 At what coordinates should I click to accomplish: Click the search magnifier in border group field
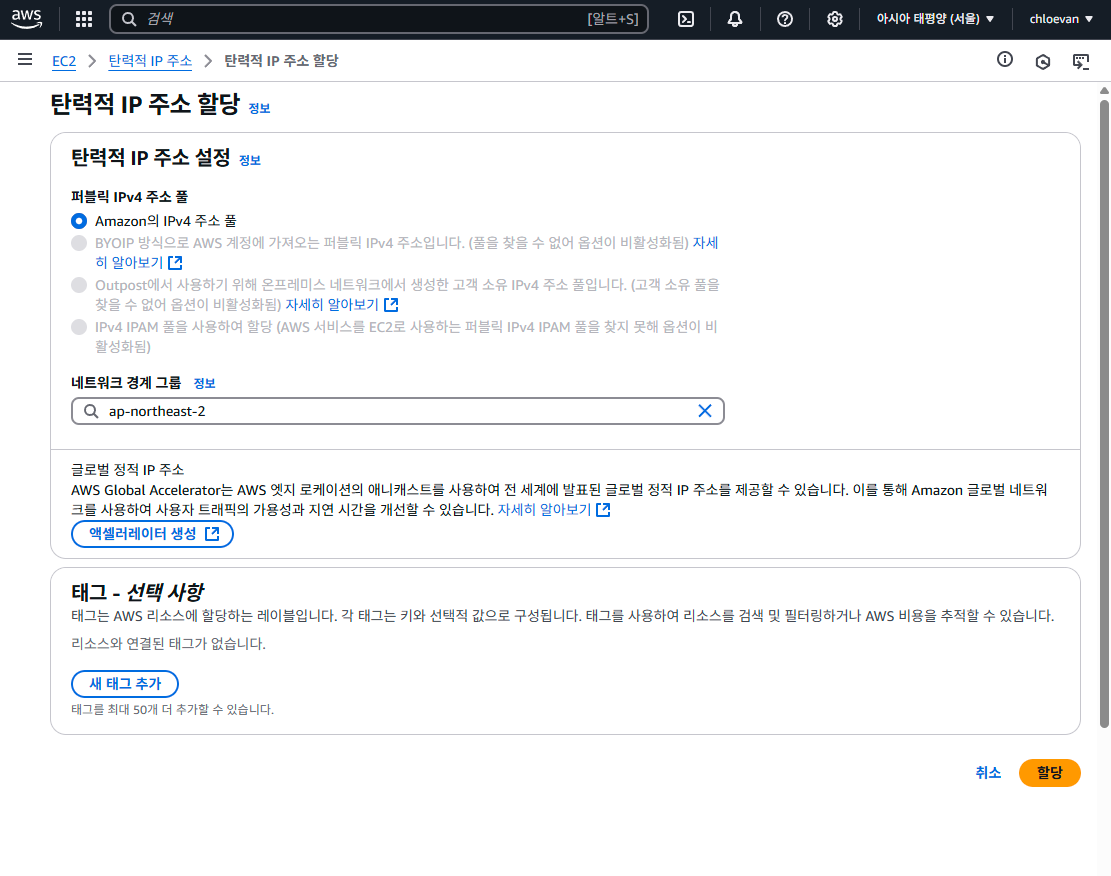pyautogui.click(x=91, y=411)
